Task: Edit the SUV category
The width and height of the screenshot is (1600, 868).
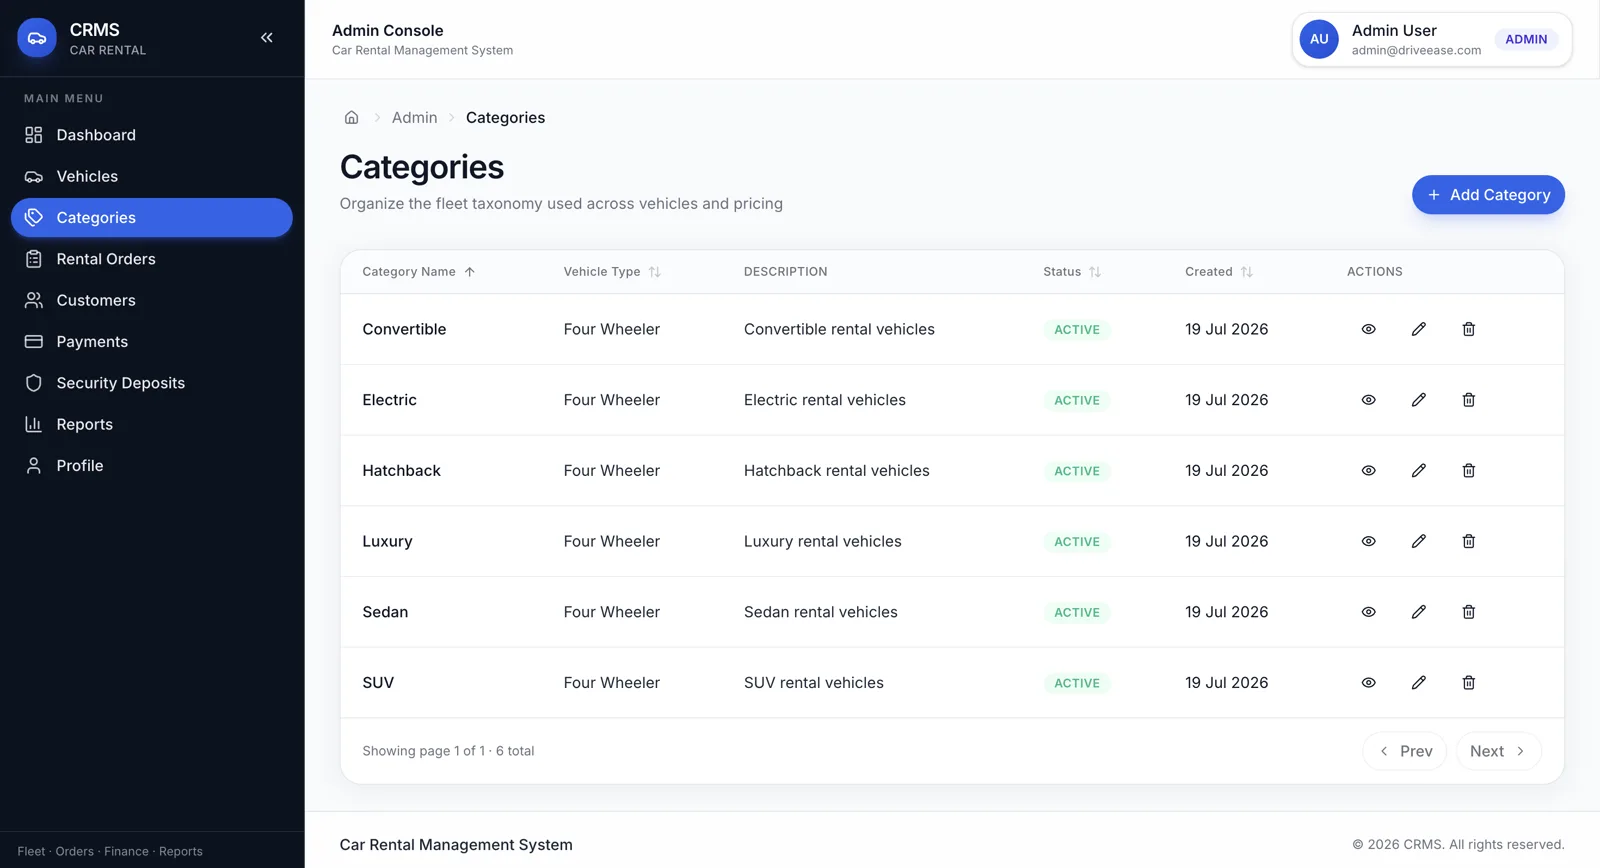Action: point(1418,683)
